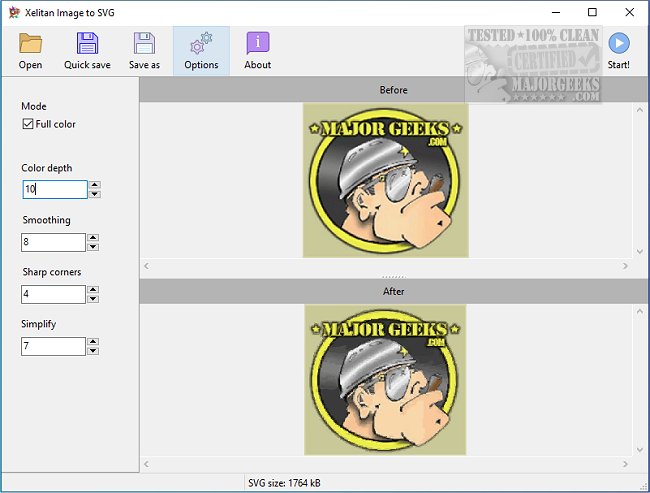
Task: Click the Before panel header
Action: point(394,90)
